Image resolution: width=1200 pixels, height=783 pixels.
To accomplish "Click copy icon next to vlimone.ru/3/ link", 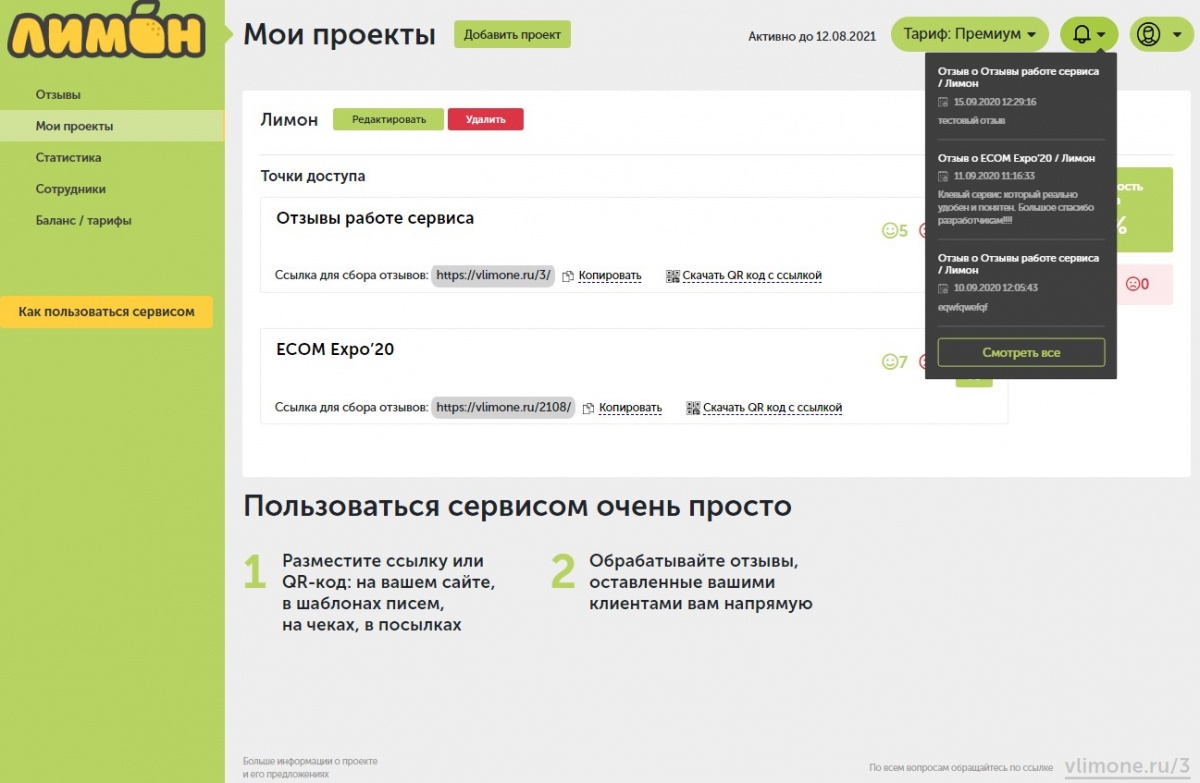I will [x=568, y=276].
